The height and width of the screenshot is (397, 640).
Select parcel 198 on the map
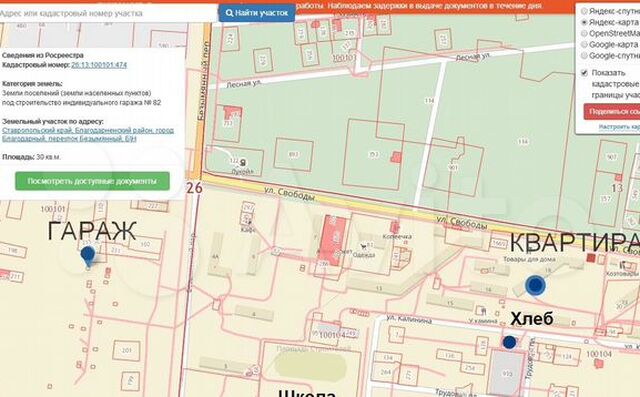point(13,251)
